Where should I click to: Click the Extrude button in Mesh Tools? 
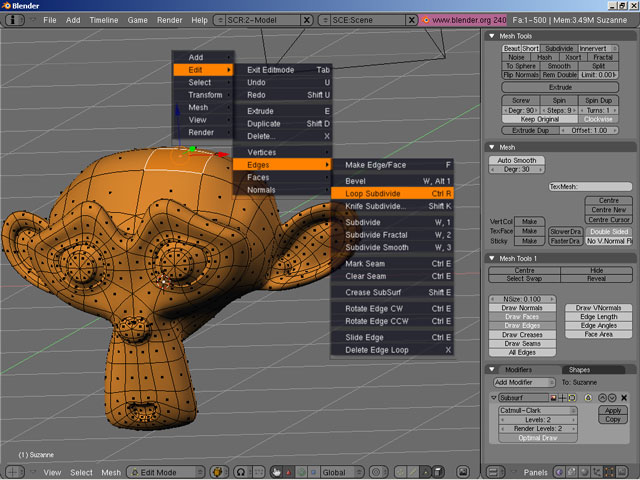pos(560,87)
